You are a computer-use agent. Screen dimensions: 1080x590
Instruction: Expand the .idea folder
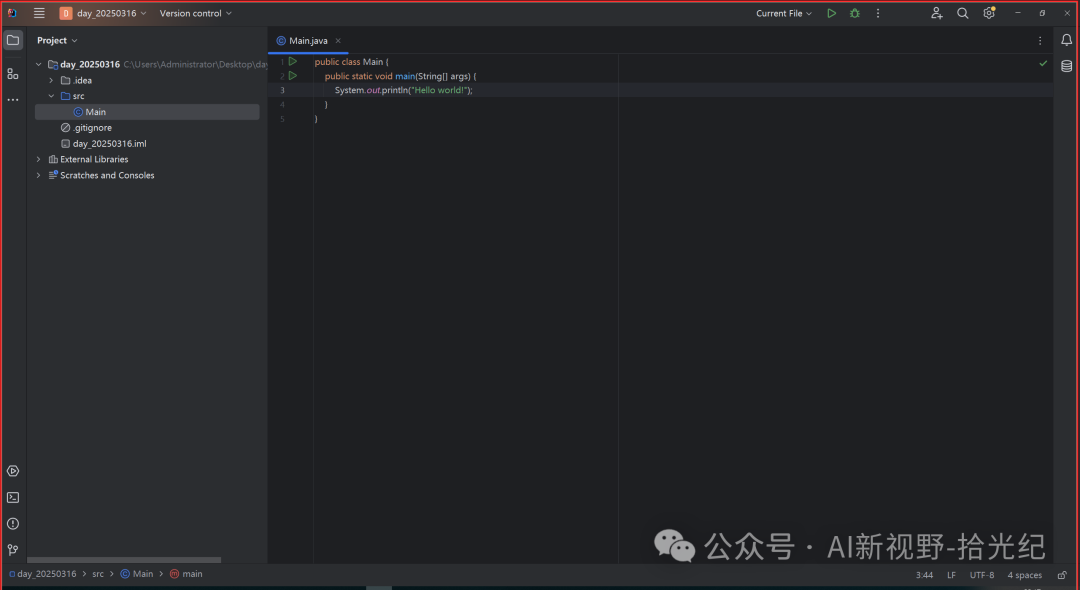[x=51, y=81]
